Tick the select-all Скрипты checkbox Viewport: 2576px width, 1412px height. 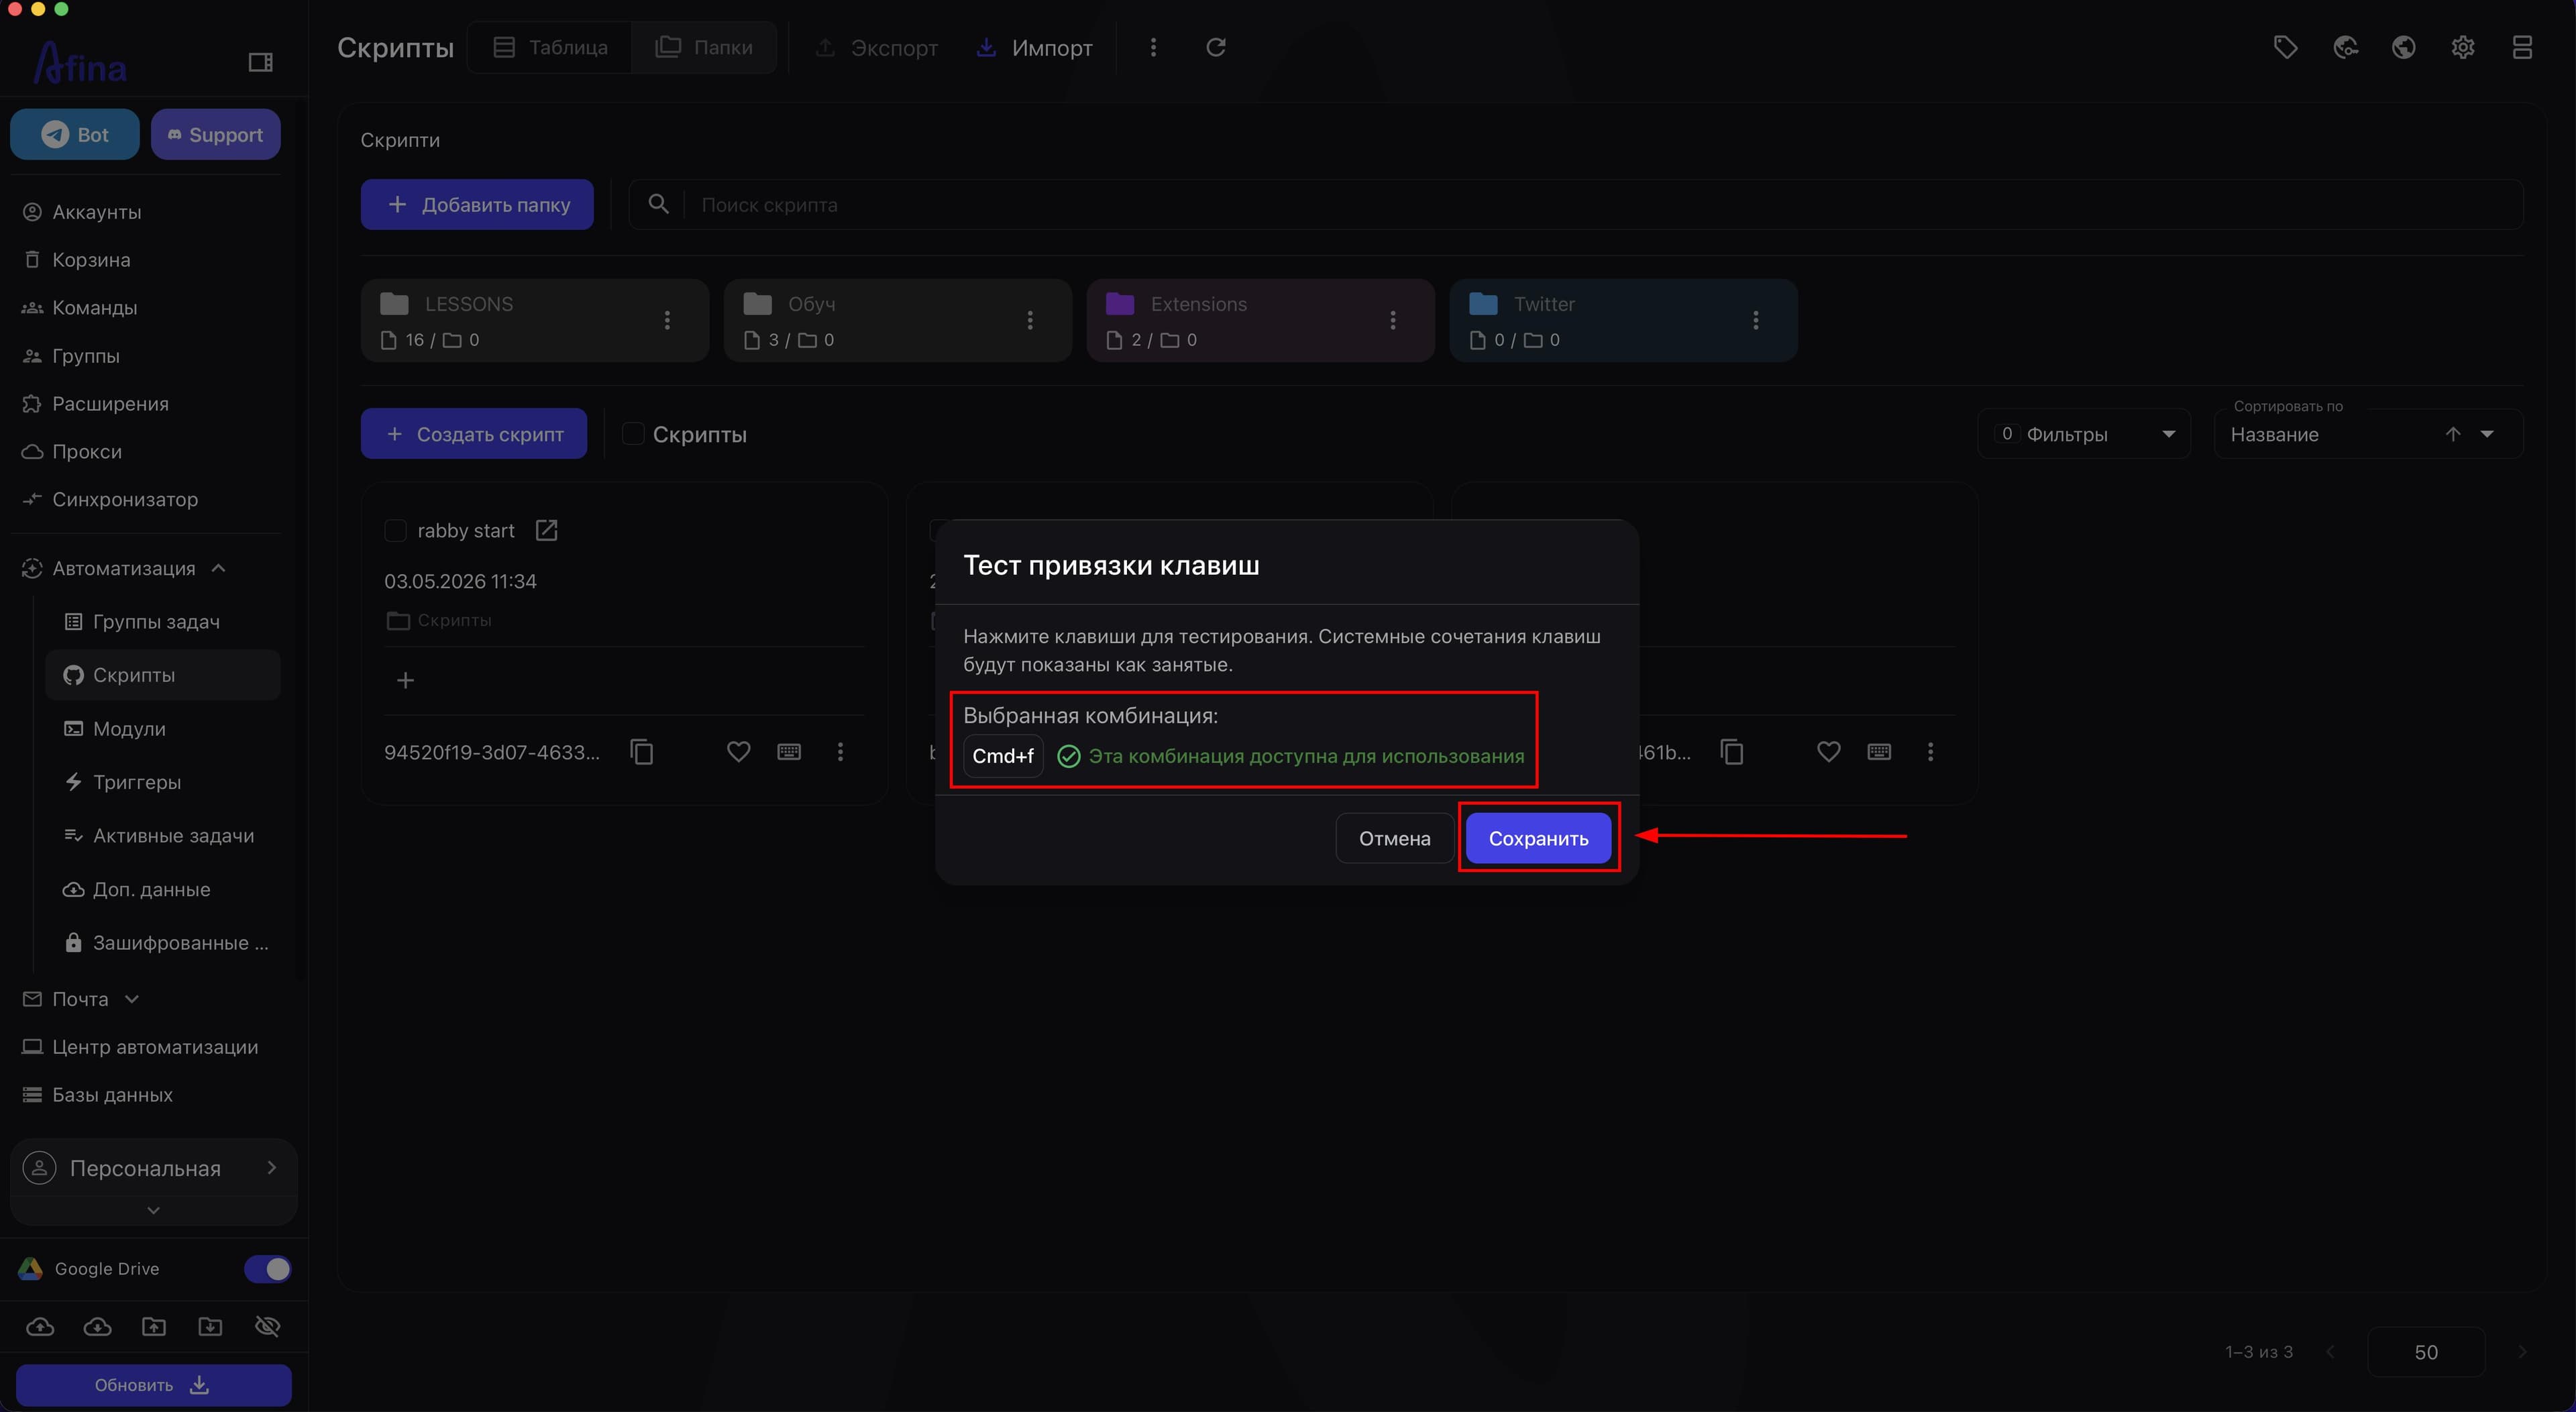pos(633,434)
